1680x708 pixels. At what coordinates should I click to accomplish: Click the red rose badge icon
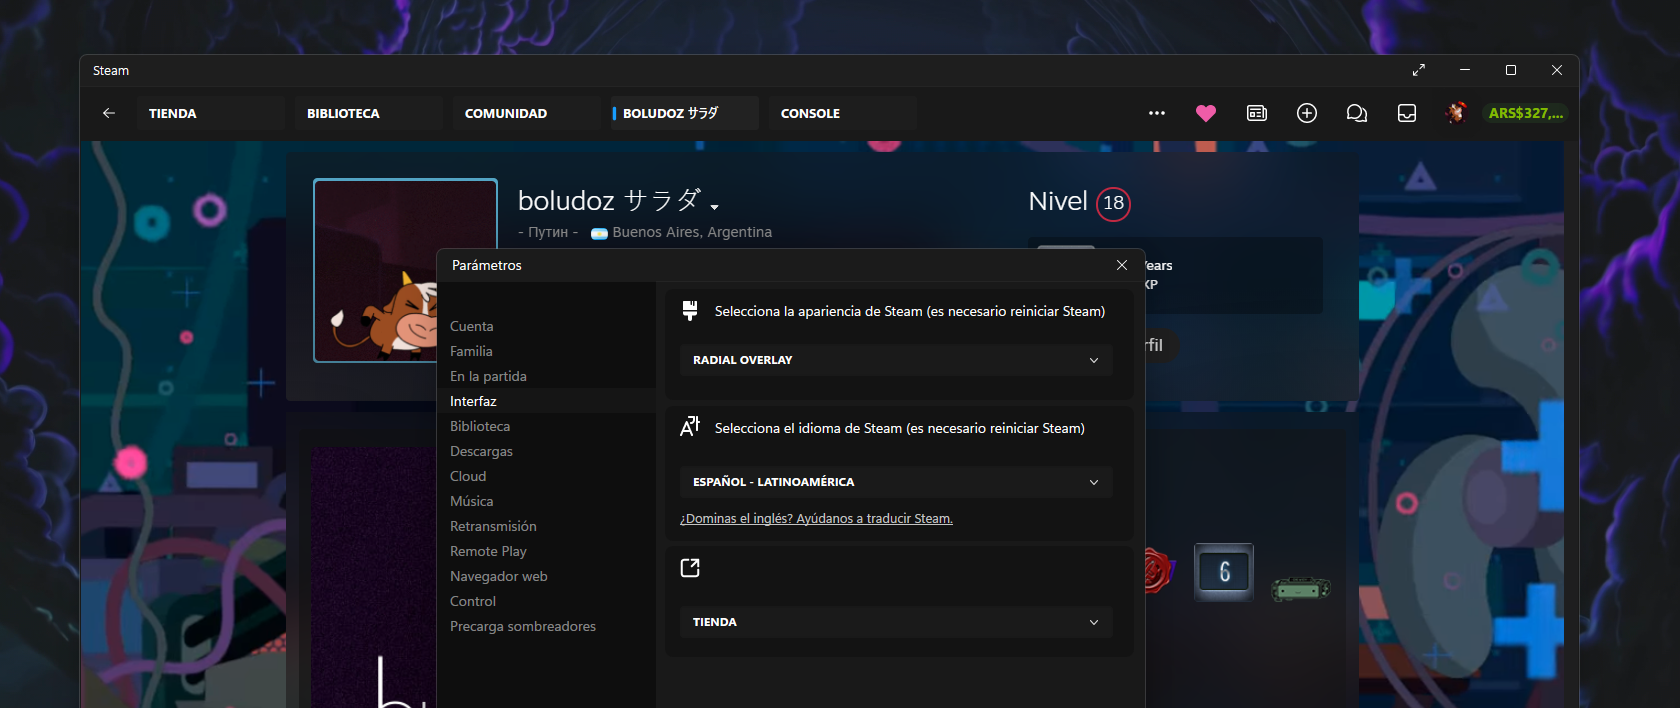click(x=1158, y=571)
